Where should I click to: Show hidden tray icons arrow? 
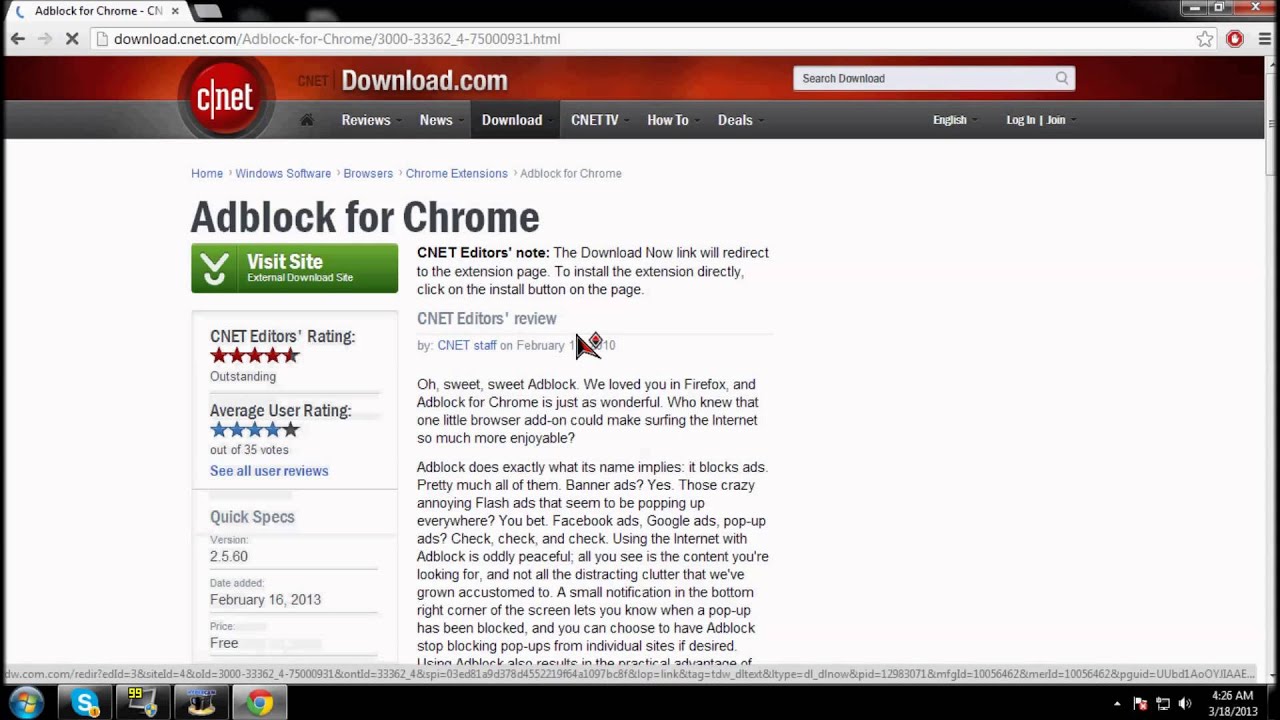(x=1117, y=703)
